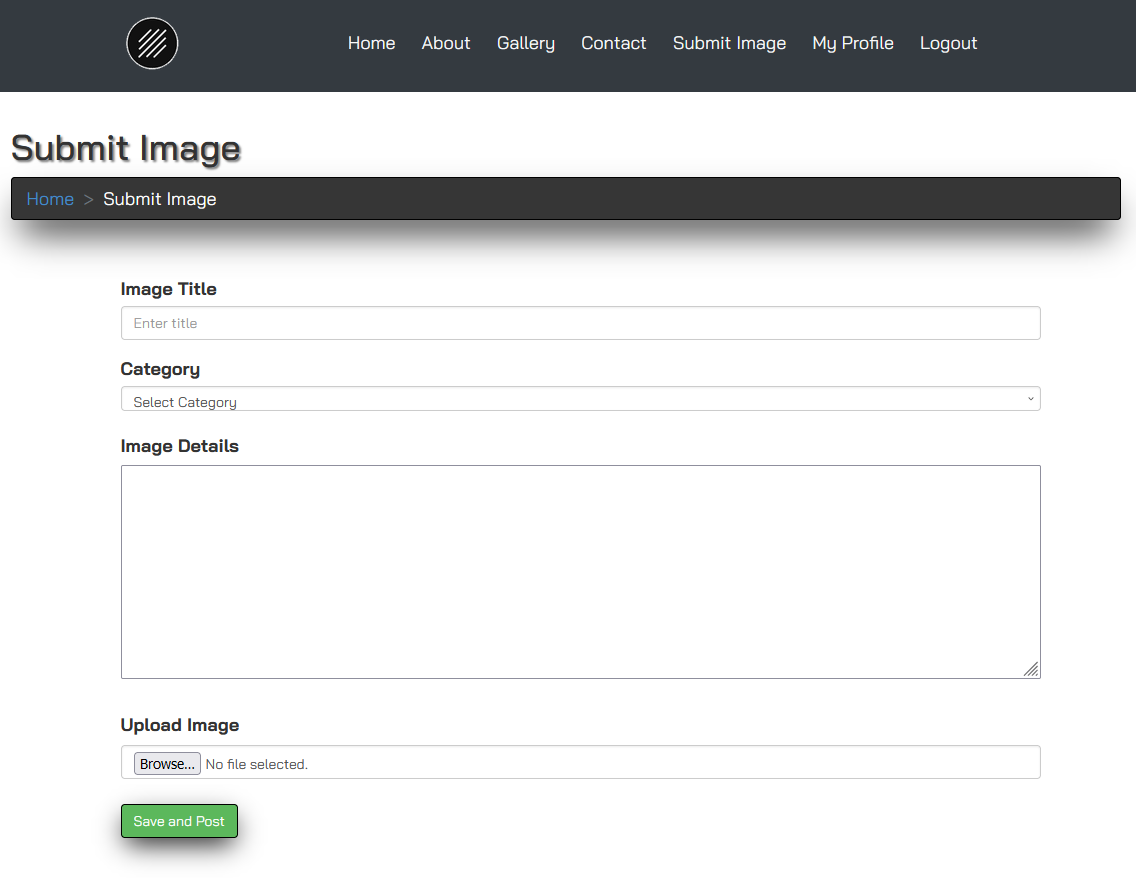Click the Home breadcrumb link
This screenshot has width=1136, height=891.
[50, 199]
